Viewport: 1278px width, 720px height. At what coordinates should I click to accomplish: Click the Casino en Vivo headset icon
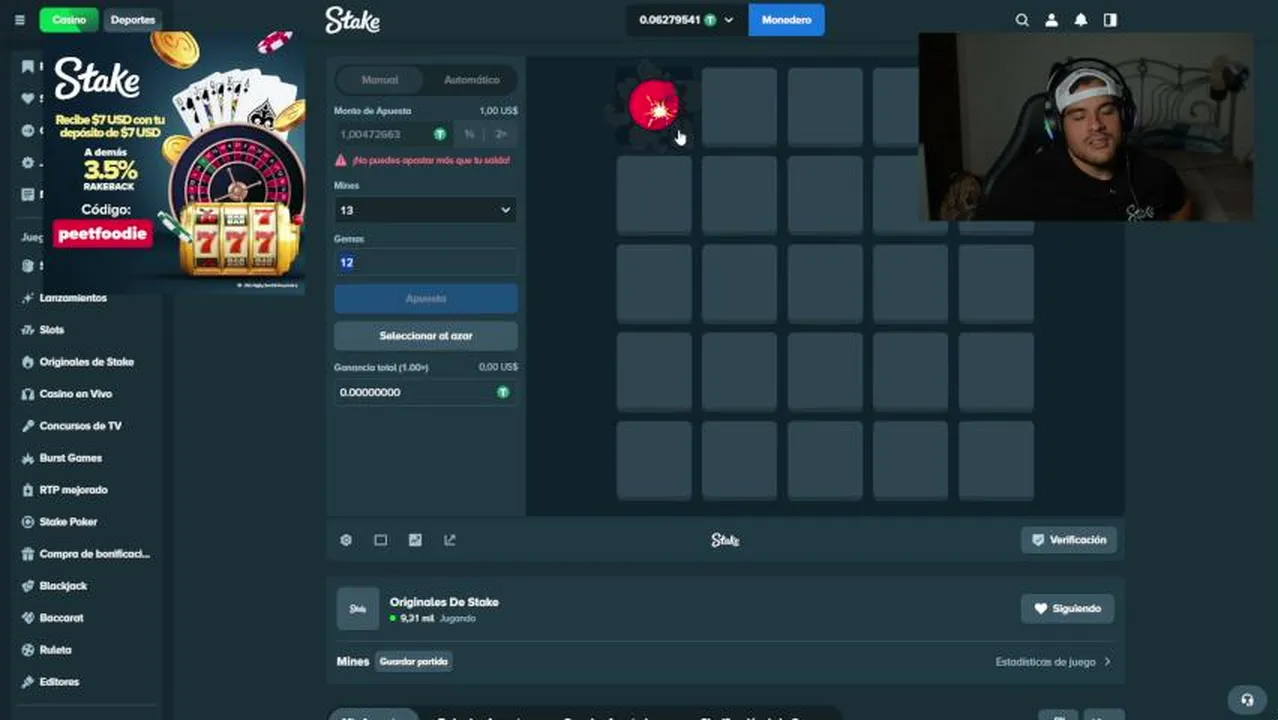point(28,394)
